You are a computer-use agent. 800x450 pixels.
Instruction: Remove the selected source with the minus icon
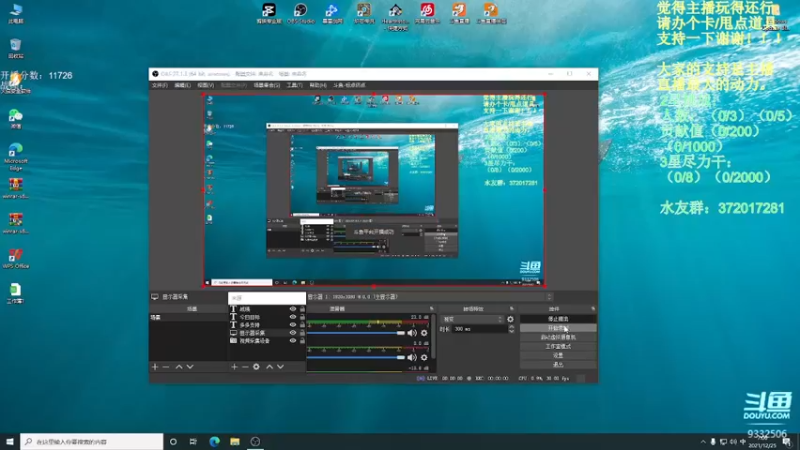click(245, 367)
